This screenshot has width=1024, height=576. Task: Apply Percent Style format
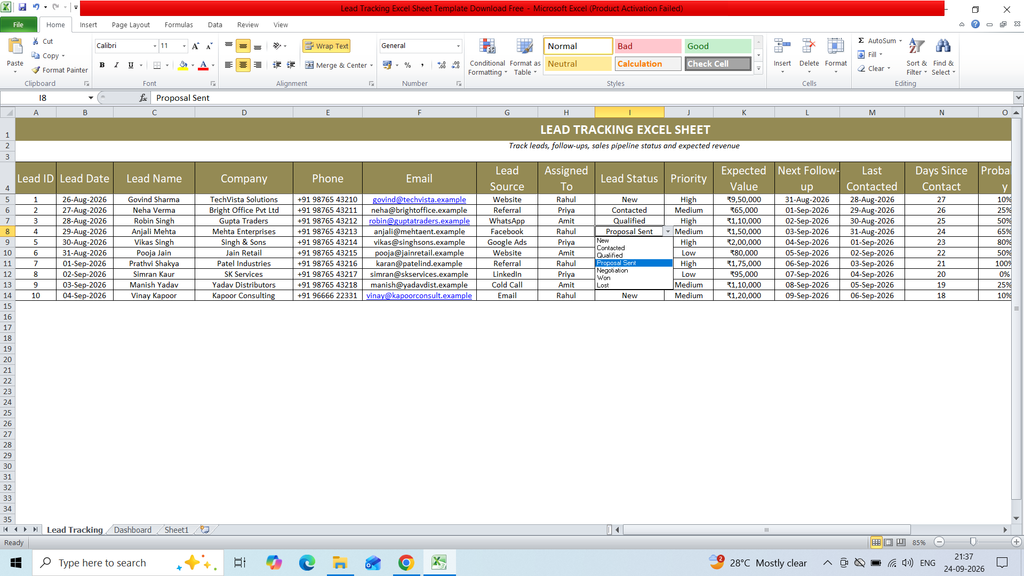point(408,65)
